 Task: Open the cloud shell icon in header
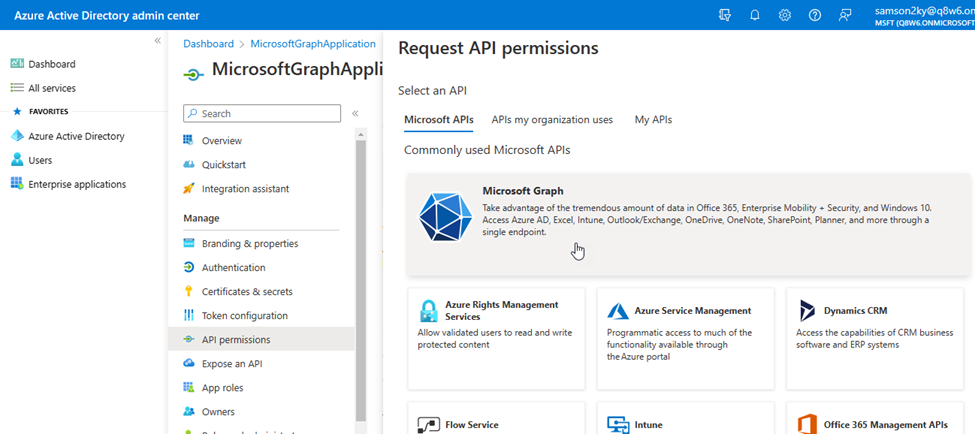point(725,15)
